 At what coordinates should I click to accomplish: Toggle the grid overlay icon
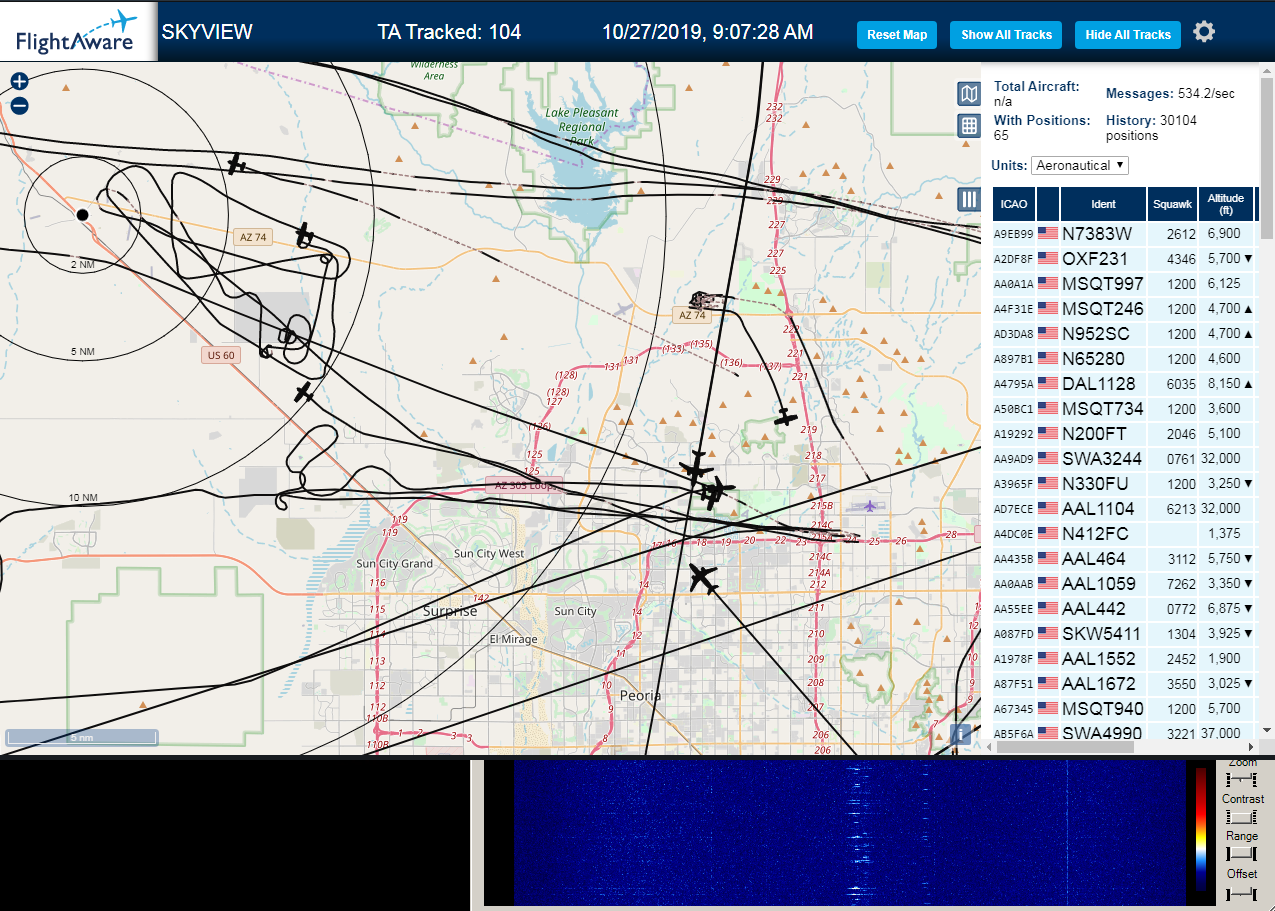click(x=968, y=126)
